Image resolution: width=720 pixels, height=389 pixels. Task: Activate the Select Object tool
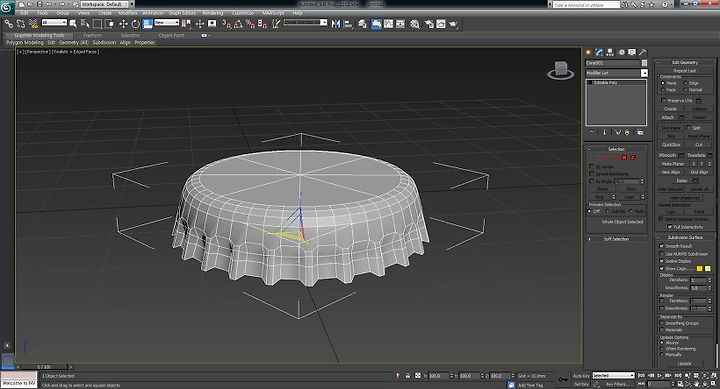coord(73,23)
